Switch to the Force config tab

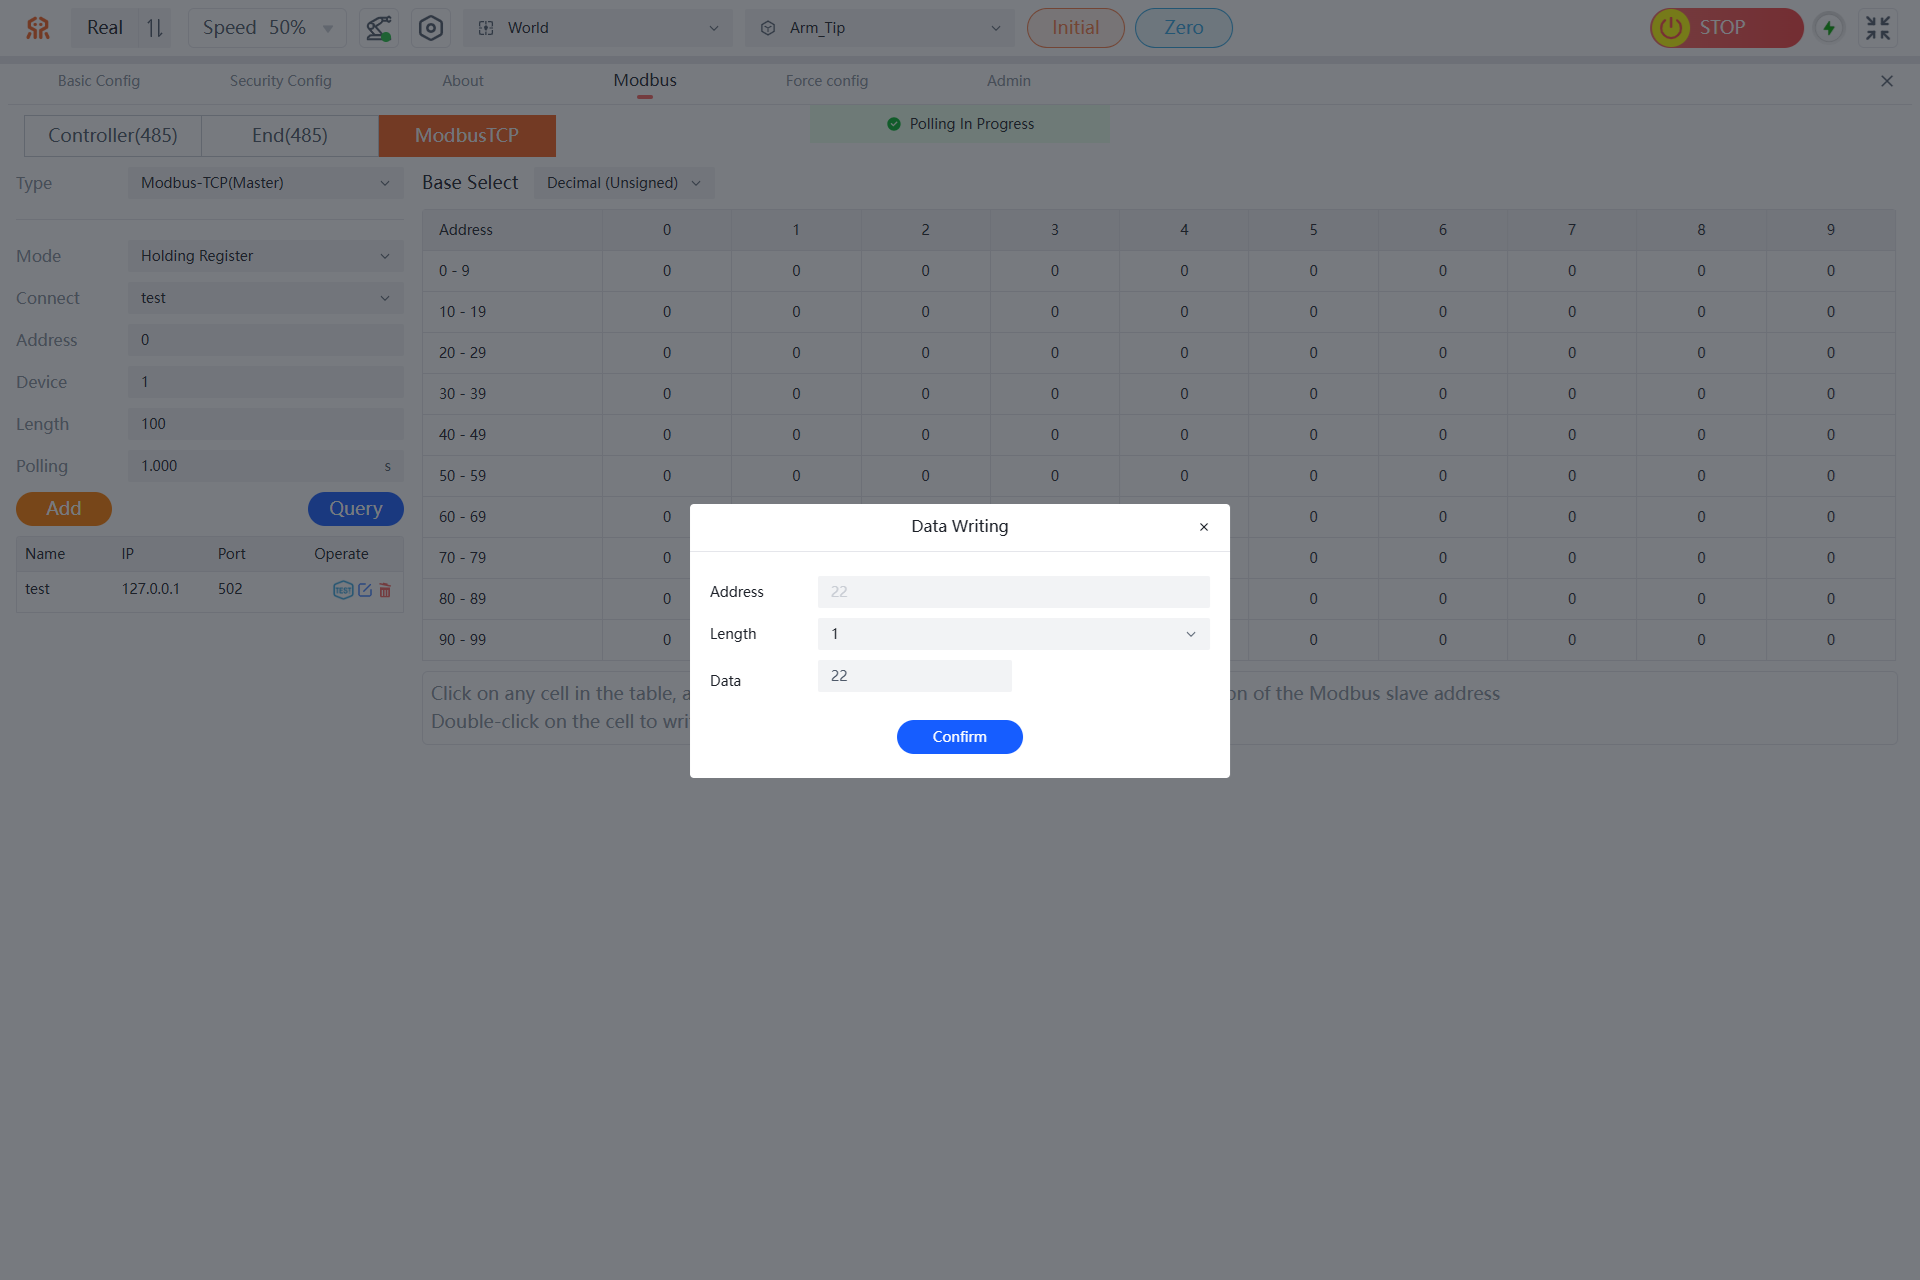click(x=826, y=81)
